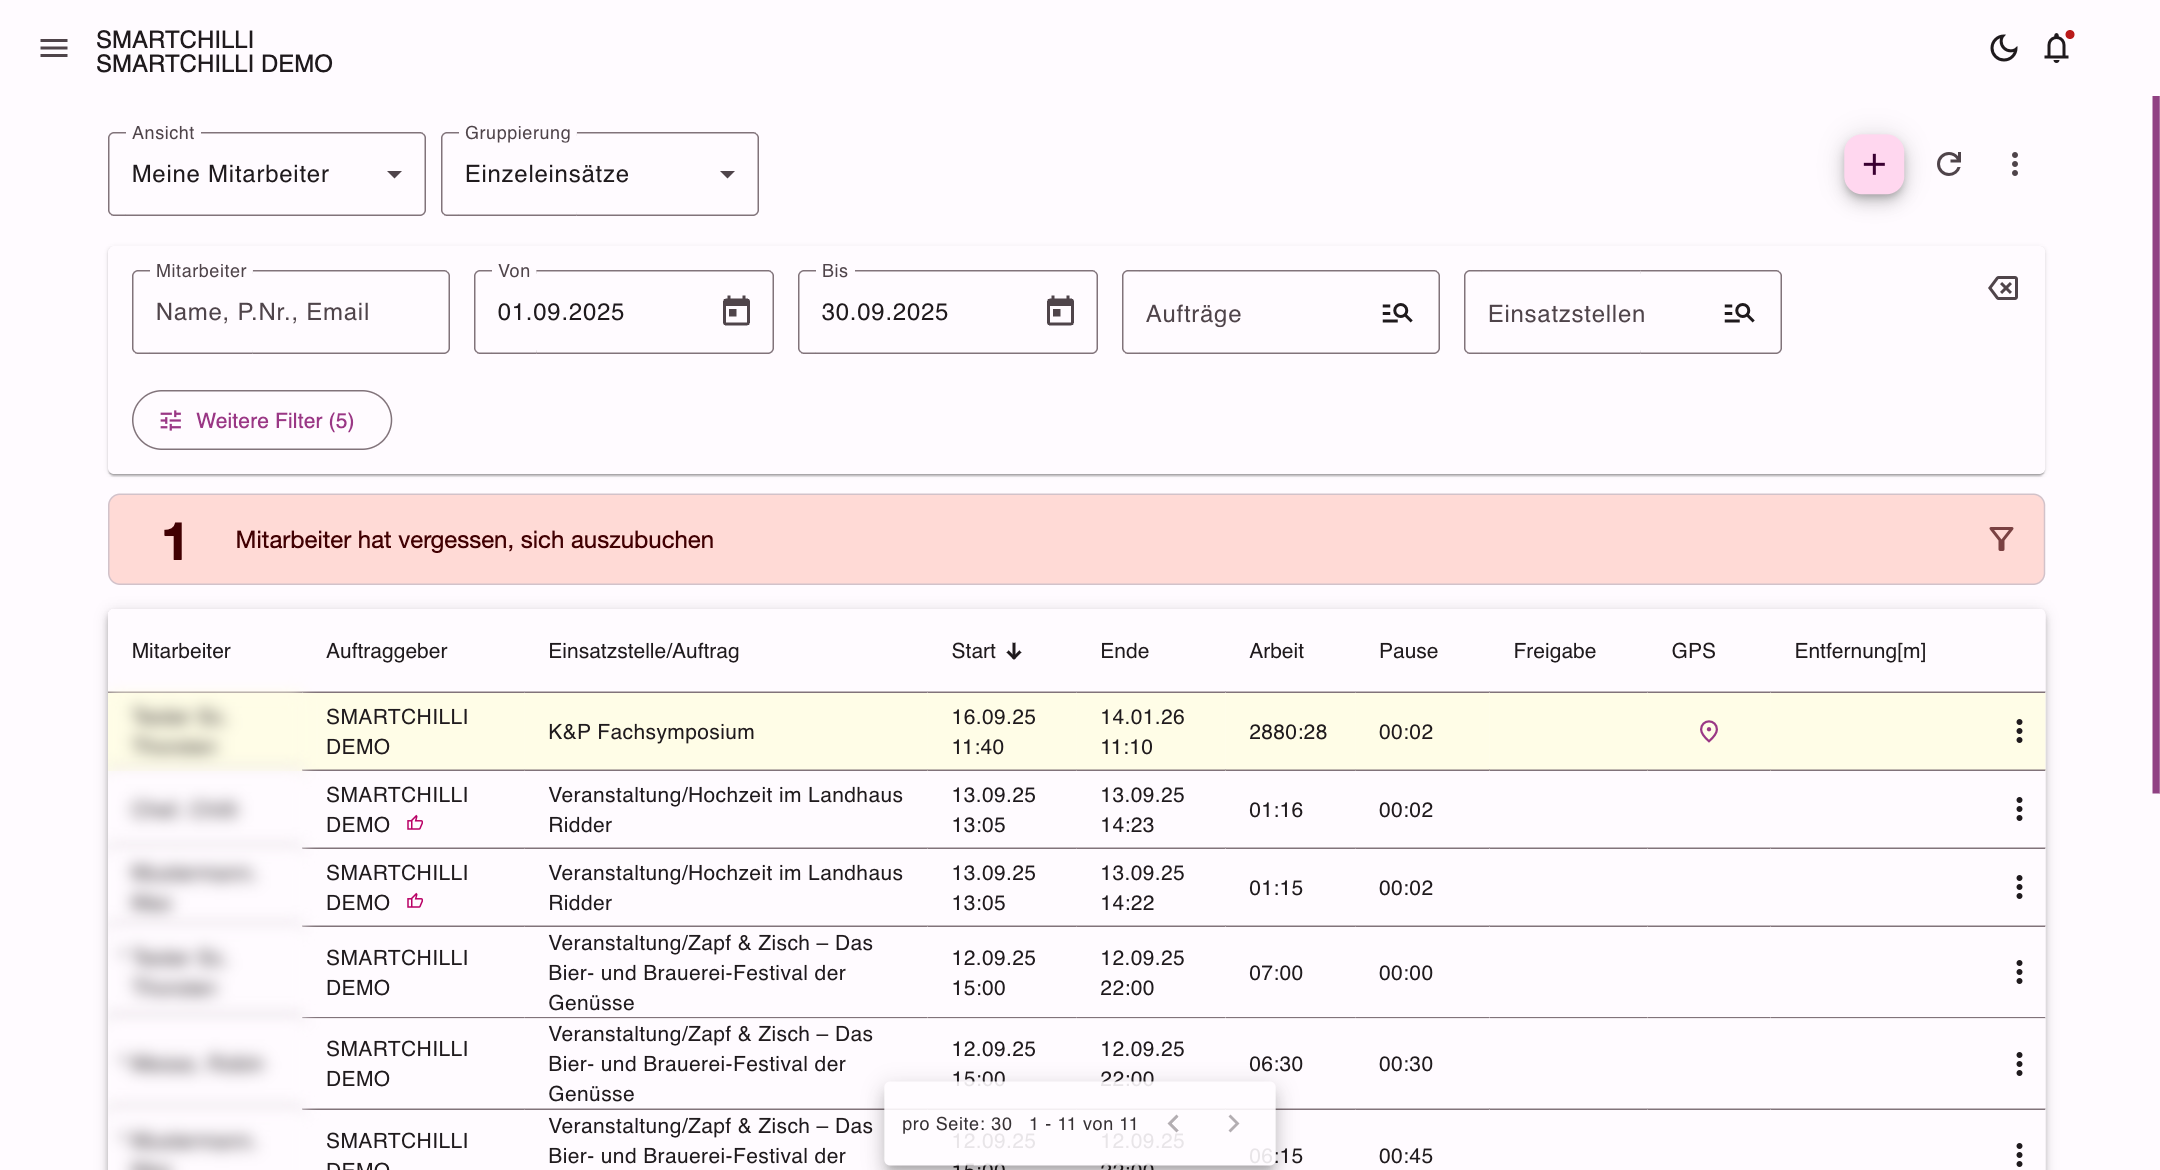Go to previous page of results
2160x1170 pixels.
(1174, 1124)
